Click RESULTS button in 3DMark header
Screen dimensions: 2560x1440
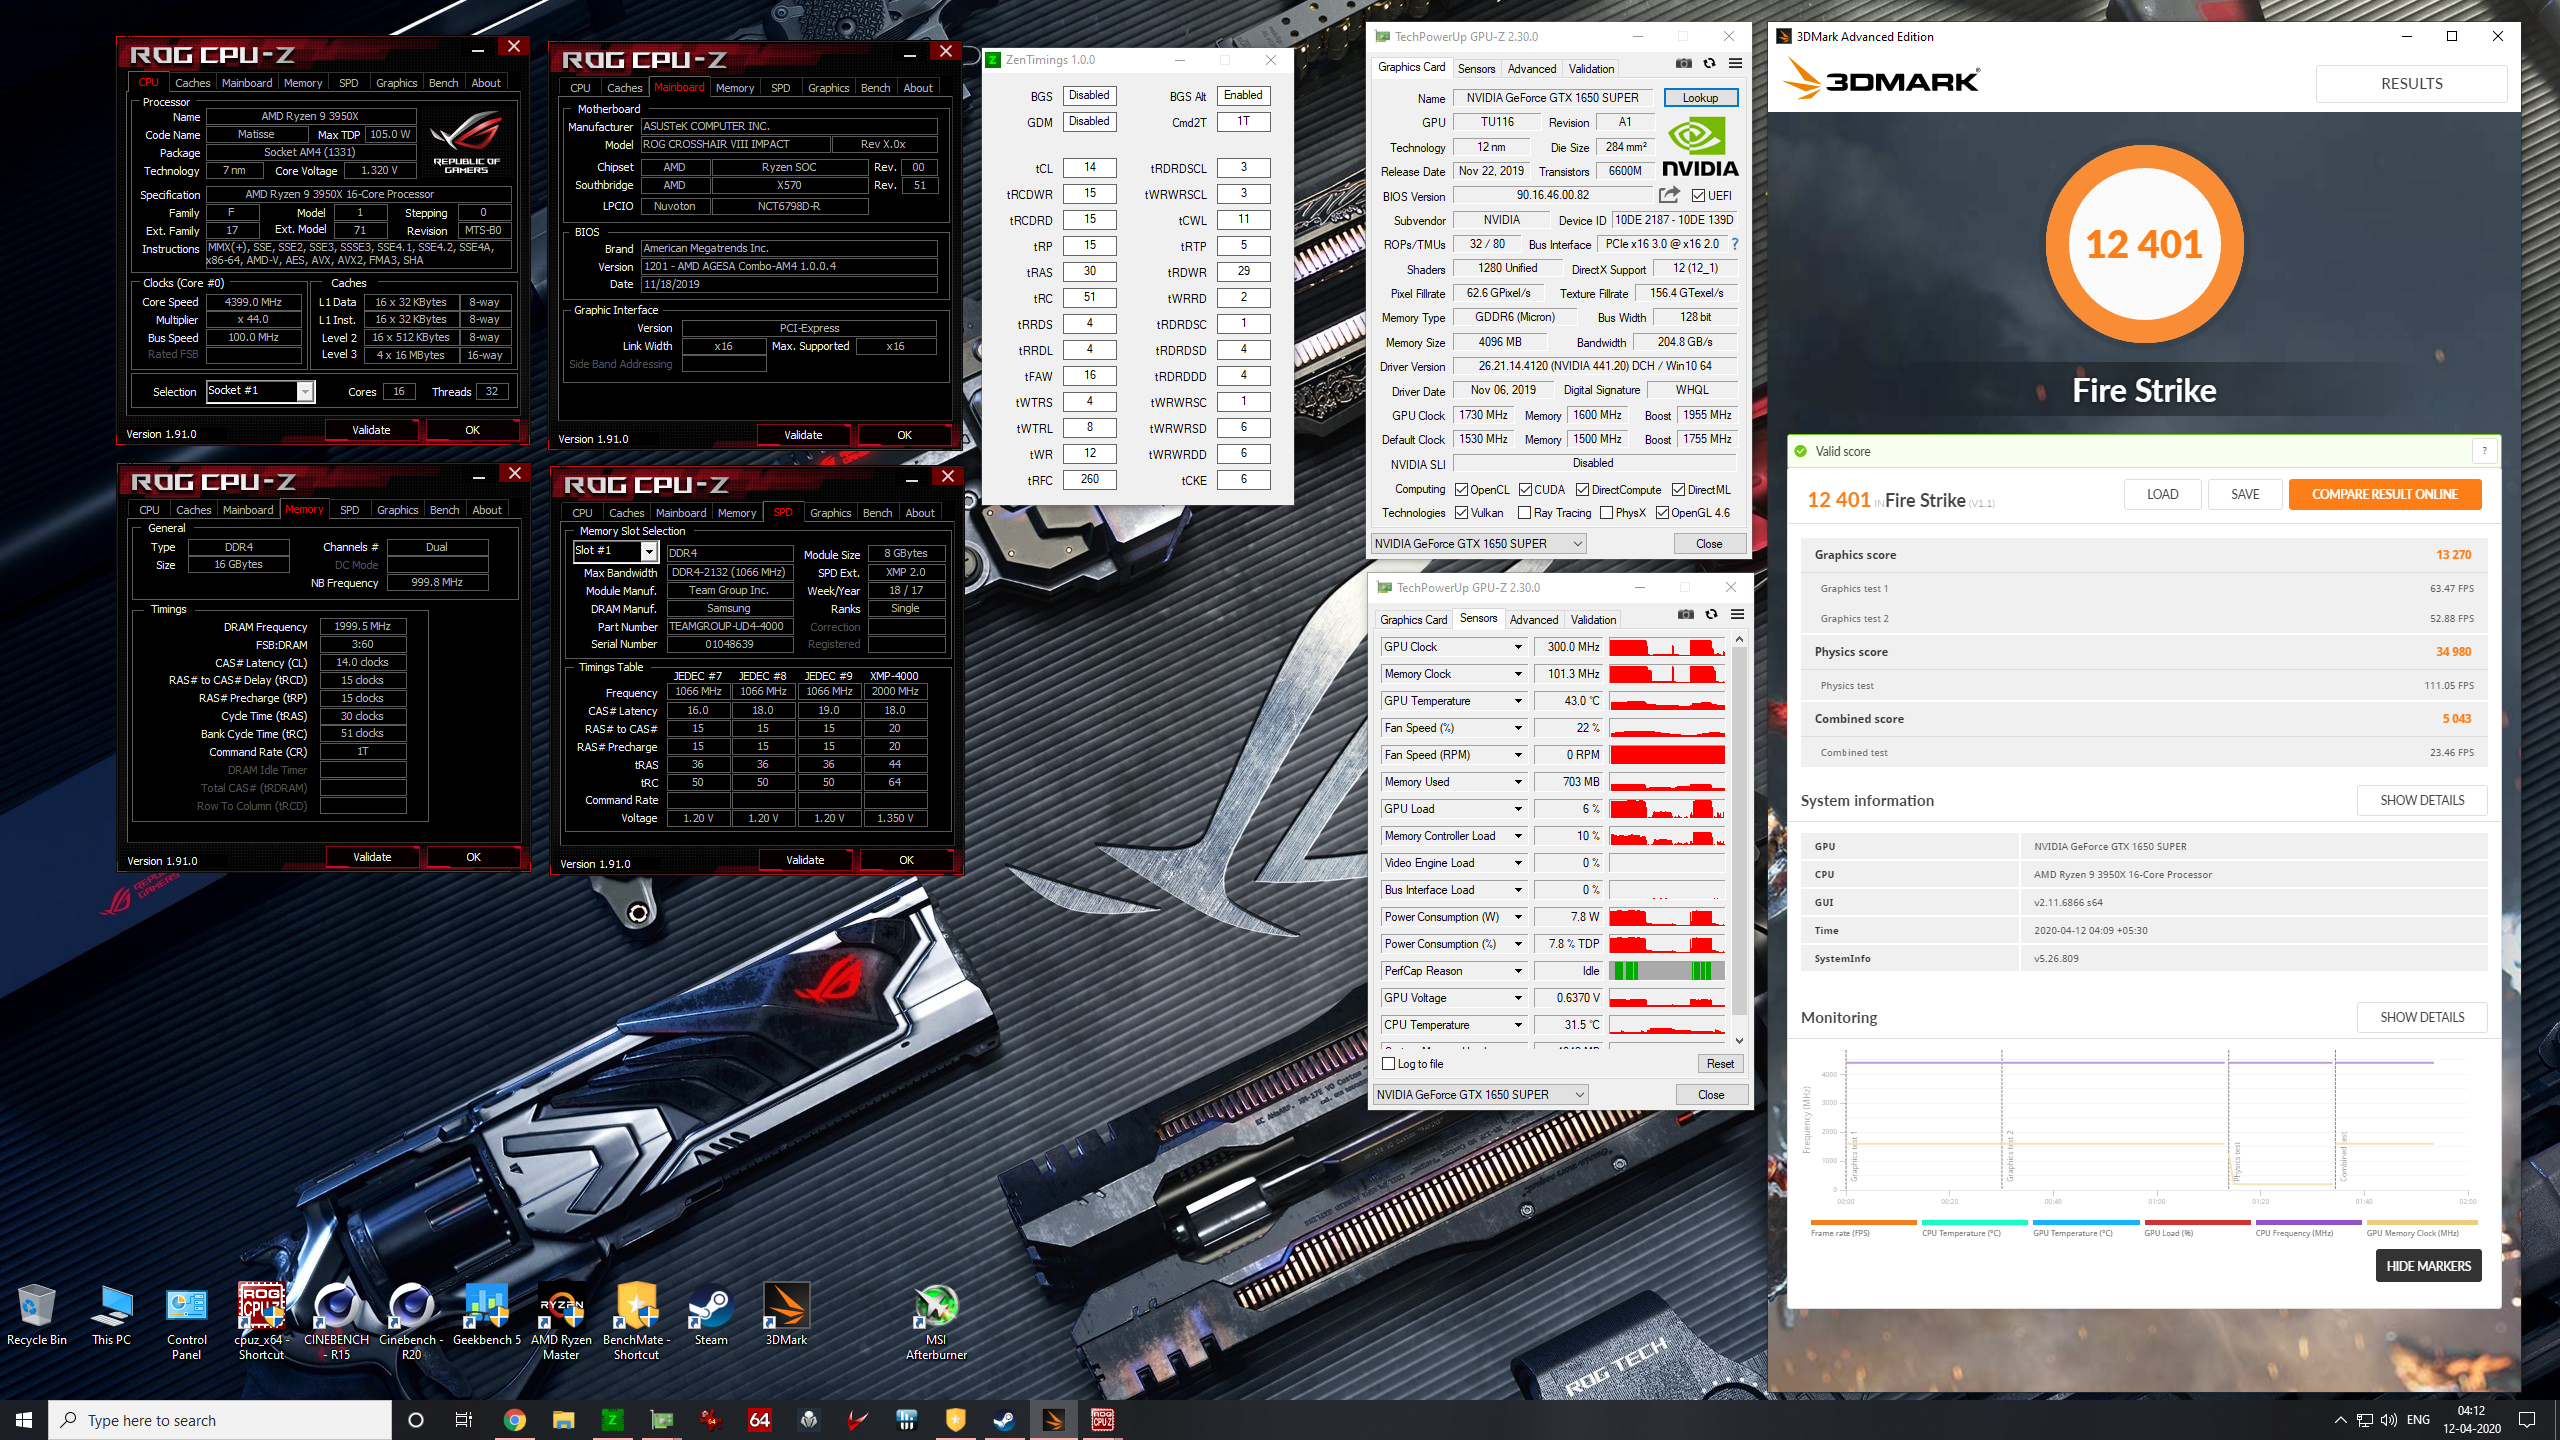point(2412,84)
